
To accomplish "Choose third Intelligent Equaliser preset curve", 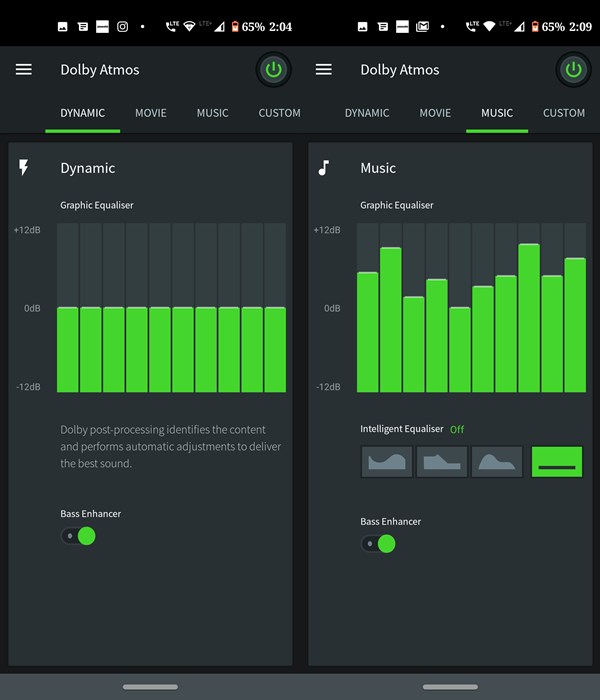I will click(x=497, y=462).
